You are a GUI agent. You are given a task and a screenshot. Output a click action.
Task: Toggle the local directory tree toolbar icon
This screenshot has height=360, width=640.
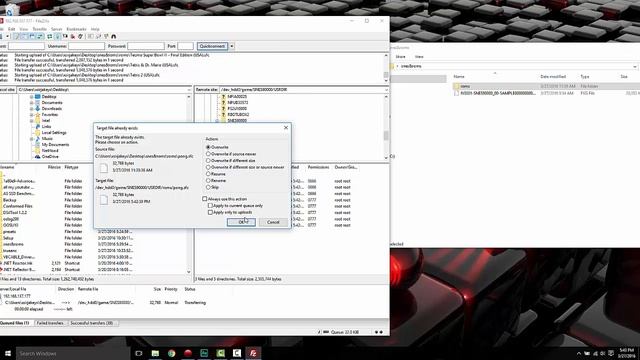pyautogui.click(x=24, y=36)
